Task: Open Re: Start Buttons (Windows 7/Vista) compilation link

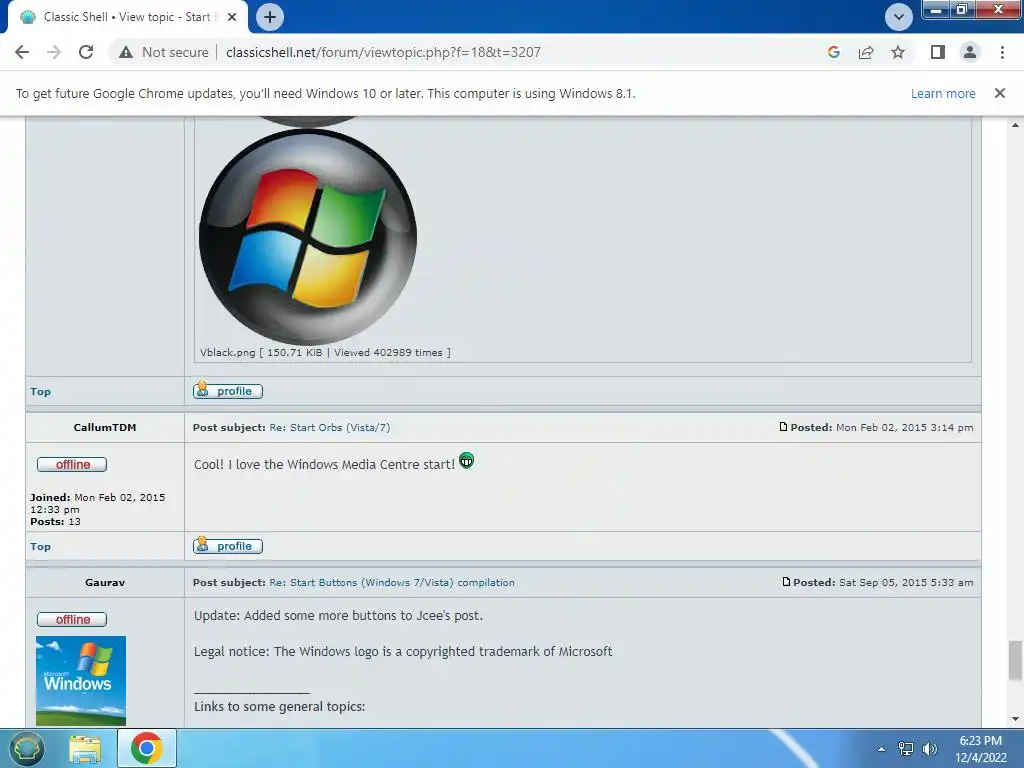Action: [x=392, y=583]
